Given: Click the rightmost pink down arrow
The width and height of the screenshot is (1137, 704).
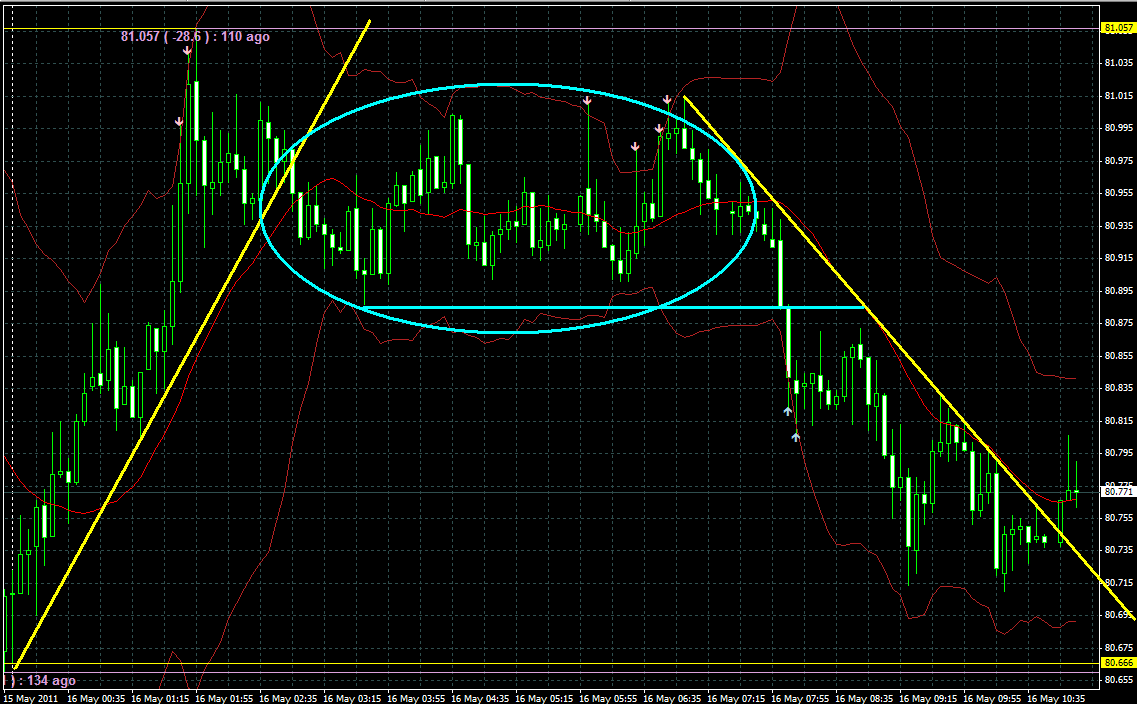Looking at the screenshot, I should pos(667,100).
